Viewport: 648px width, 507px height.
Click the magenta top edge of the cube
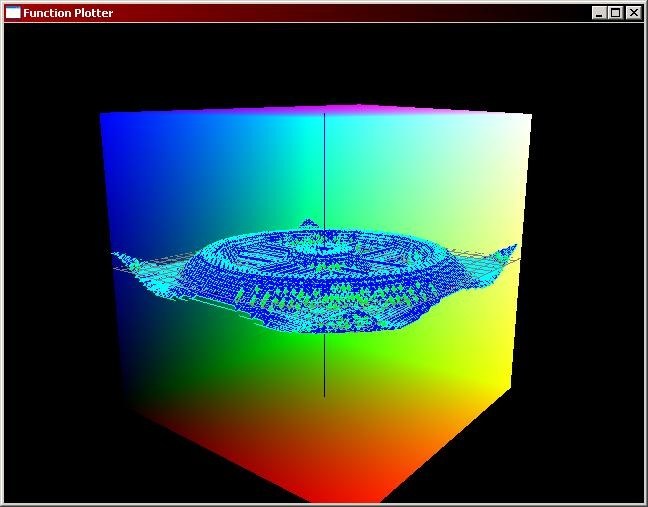350,108
